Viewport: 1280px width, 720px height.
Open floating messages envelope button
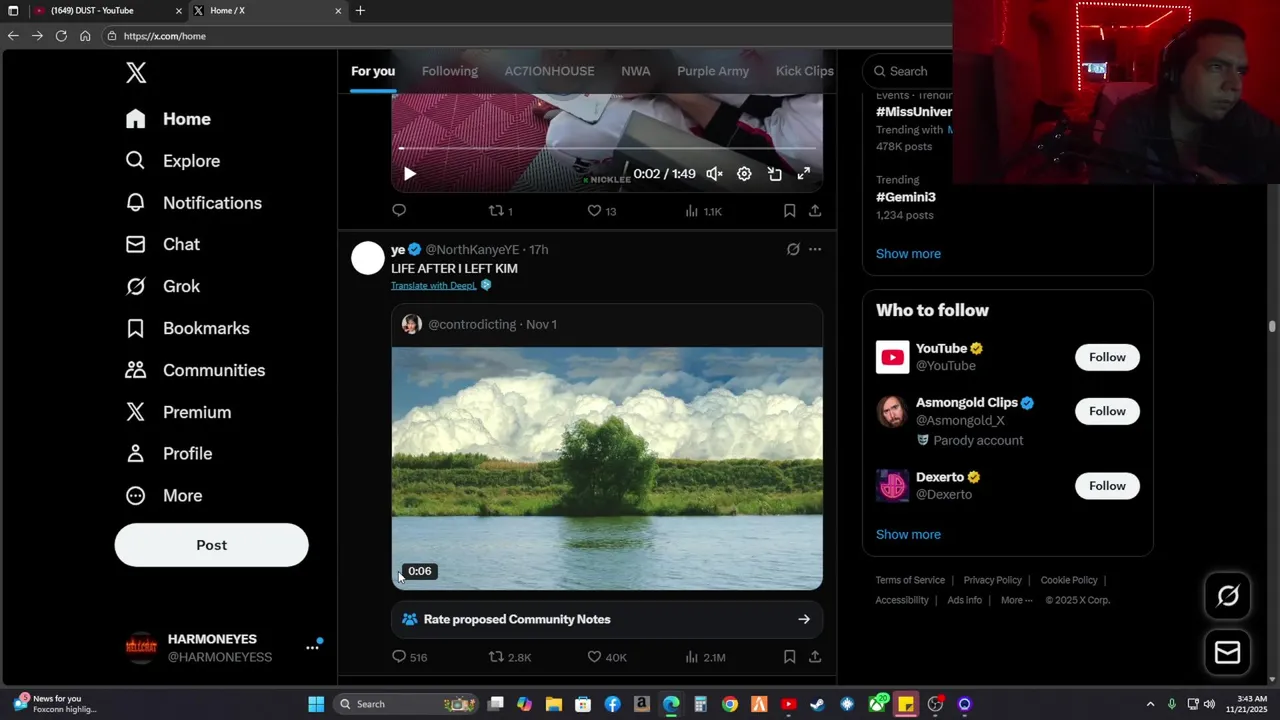pyautogui.click(x=1227, y=653)
